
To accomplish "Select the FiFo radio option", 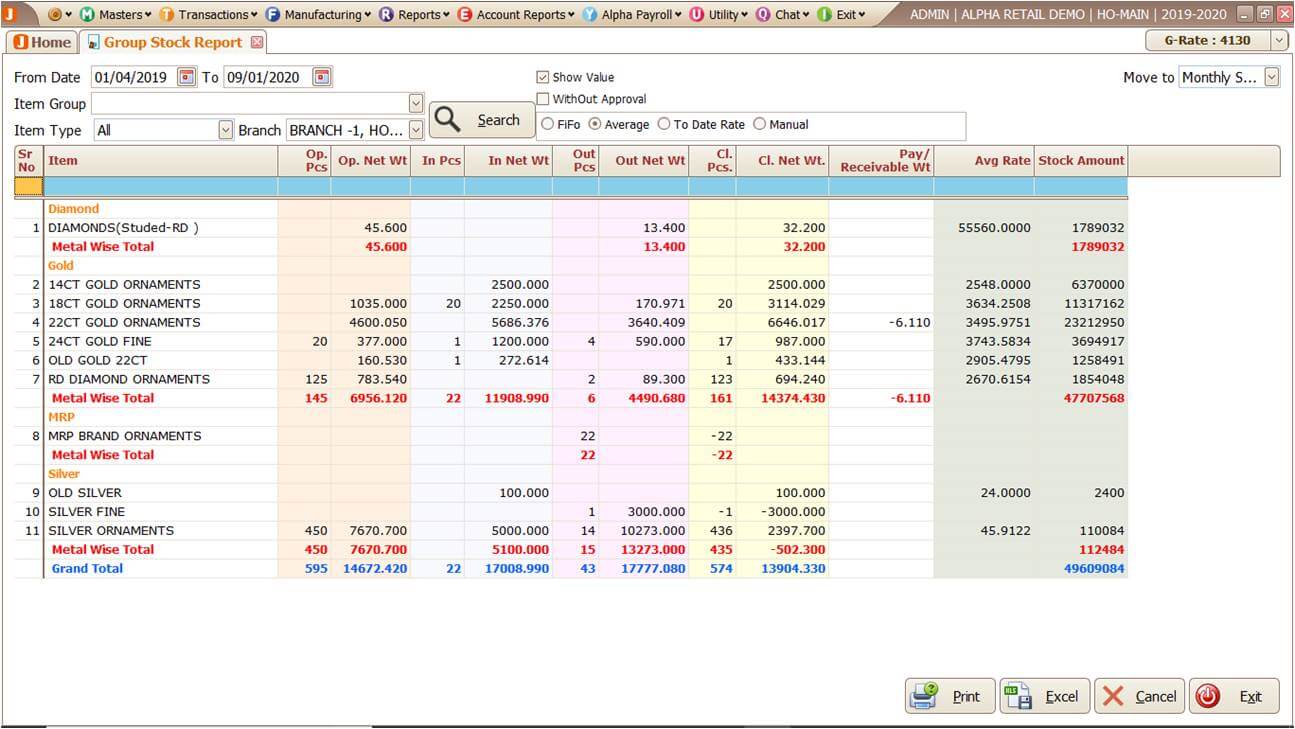I will (x=547, y=124).
